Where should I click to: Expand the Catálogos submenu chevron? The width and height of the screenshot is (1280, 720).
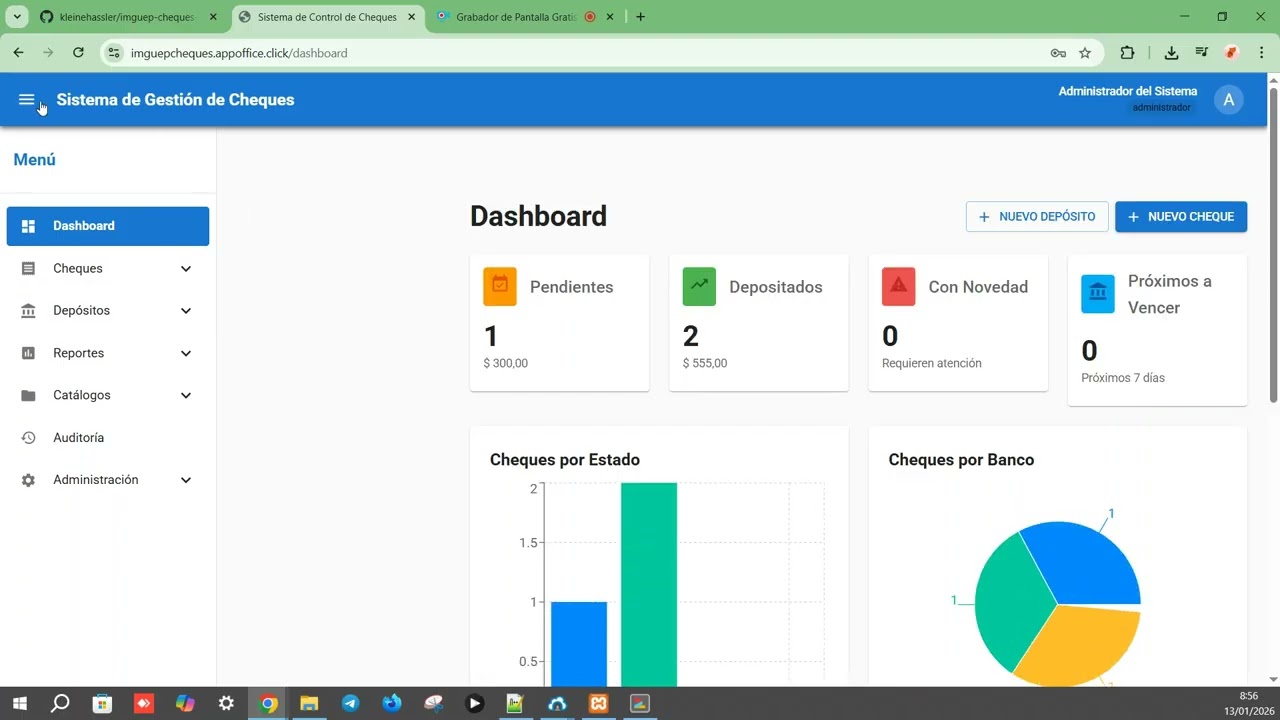point(186,396)
